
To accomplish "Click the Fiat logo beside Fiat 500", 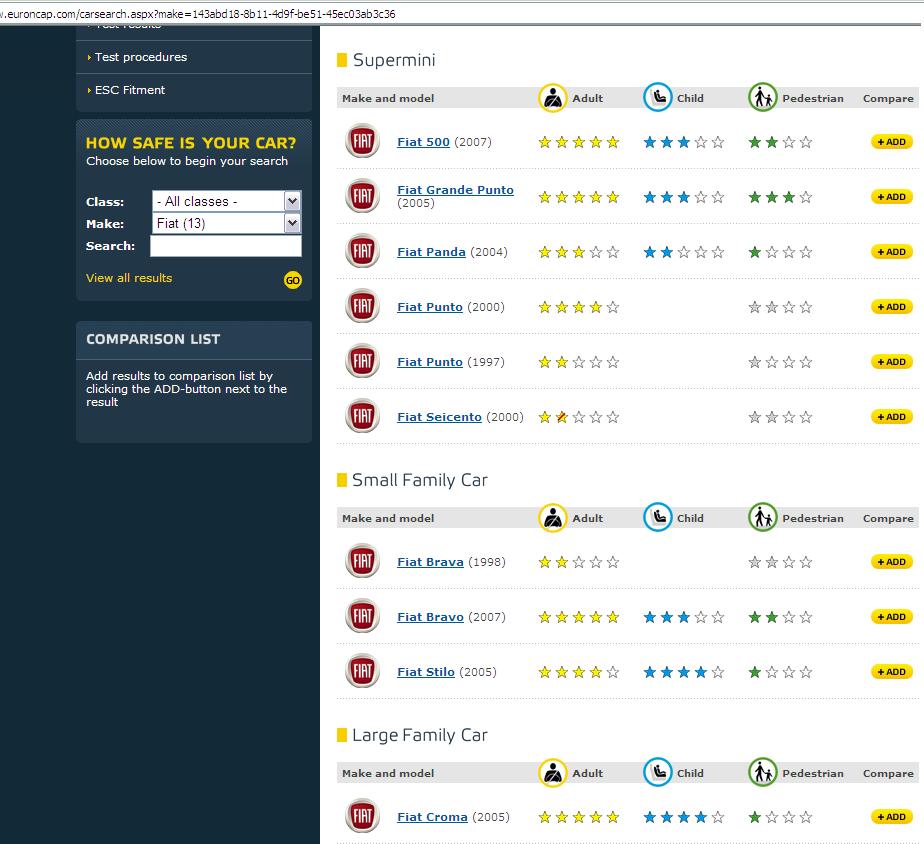I will click(362, 142).
